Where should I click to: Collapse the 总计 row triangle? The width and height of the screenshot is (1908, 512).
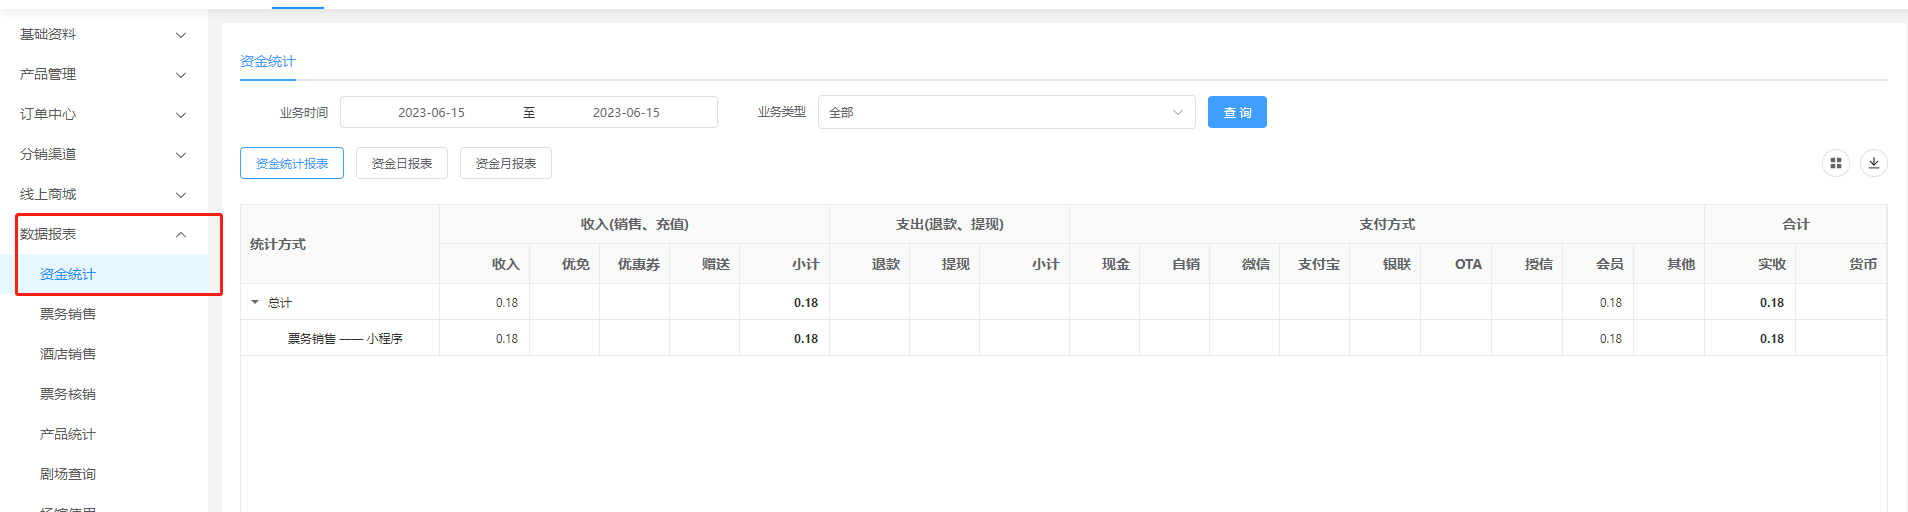point(255,302)
